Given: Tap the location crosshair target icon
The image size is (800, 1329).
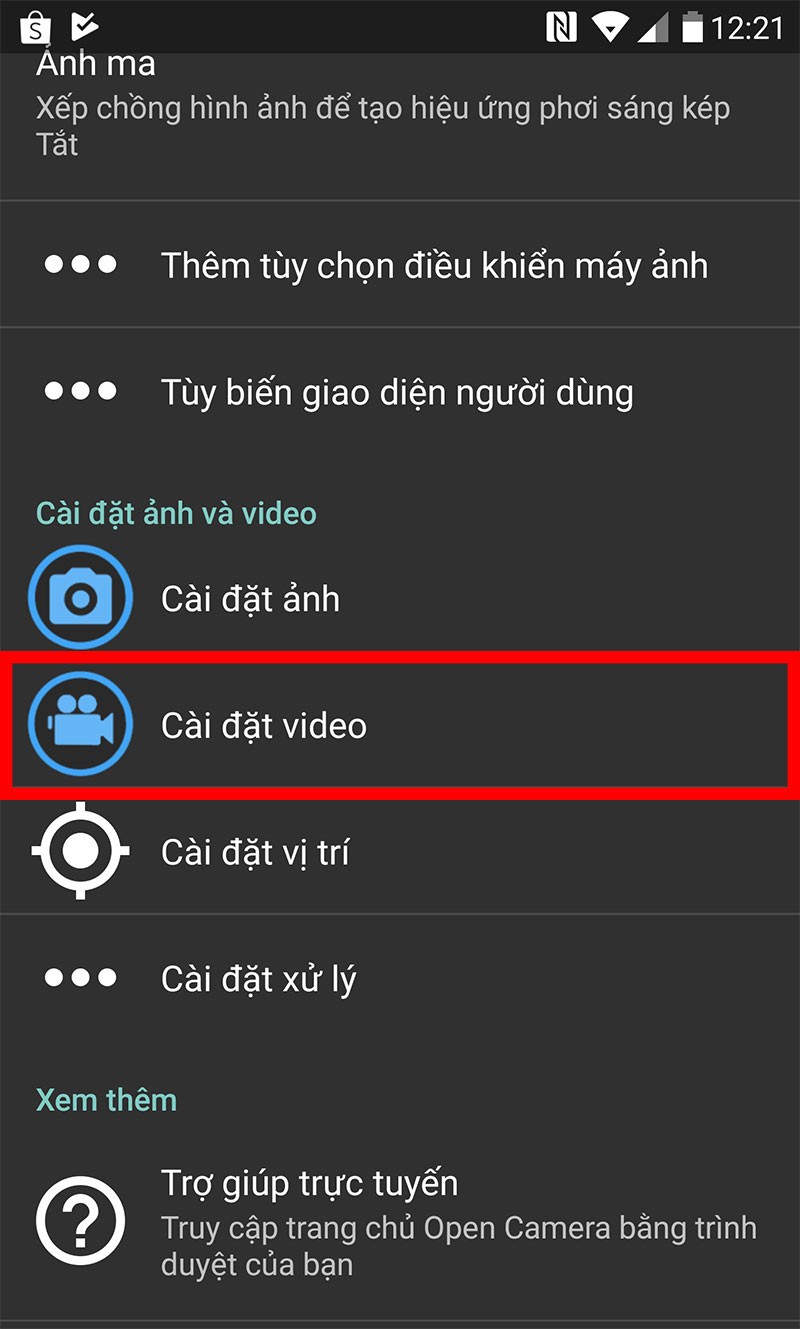Looking at the screenshot, I should [81, 851].
